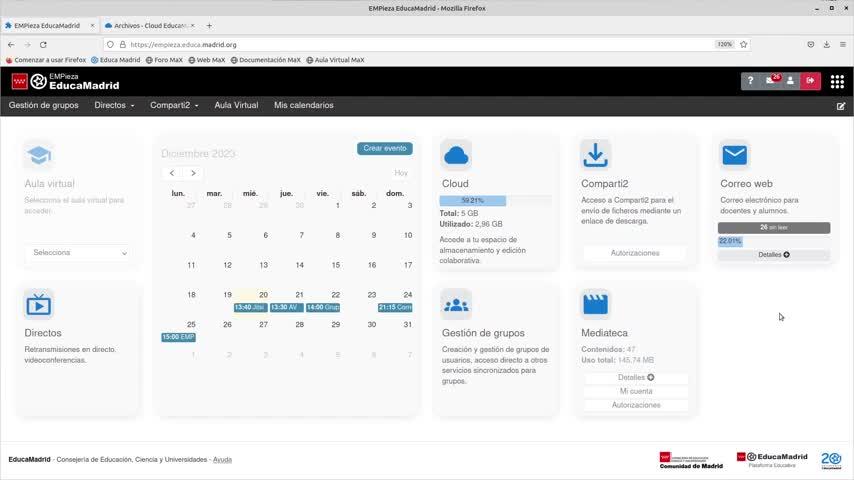This screenshot has width=854, height=480.
Task: Go to previous month in calendar
Action: click(172, 173)
